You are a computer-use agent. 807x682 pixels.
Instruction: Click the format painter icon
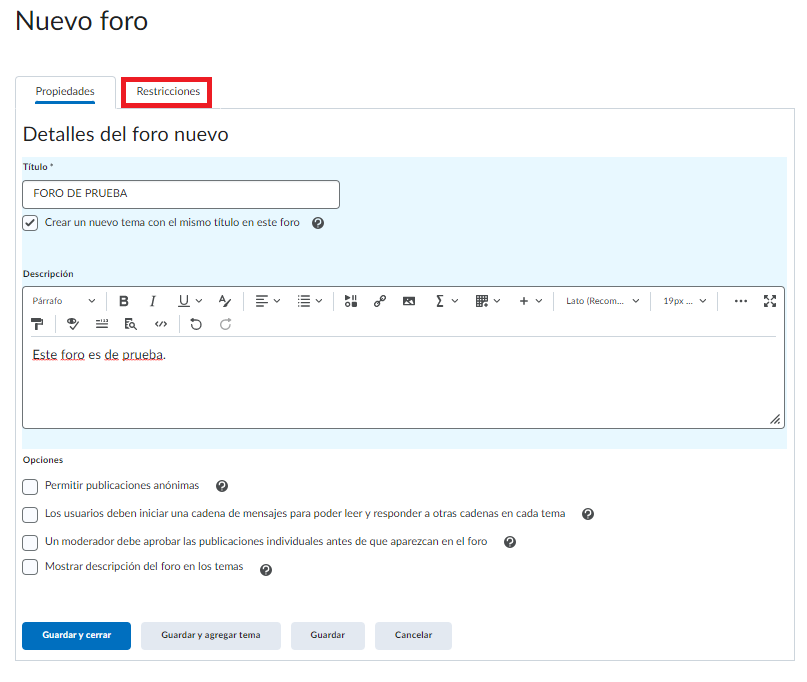(x=37, y=324)
